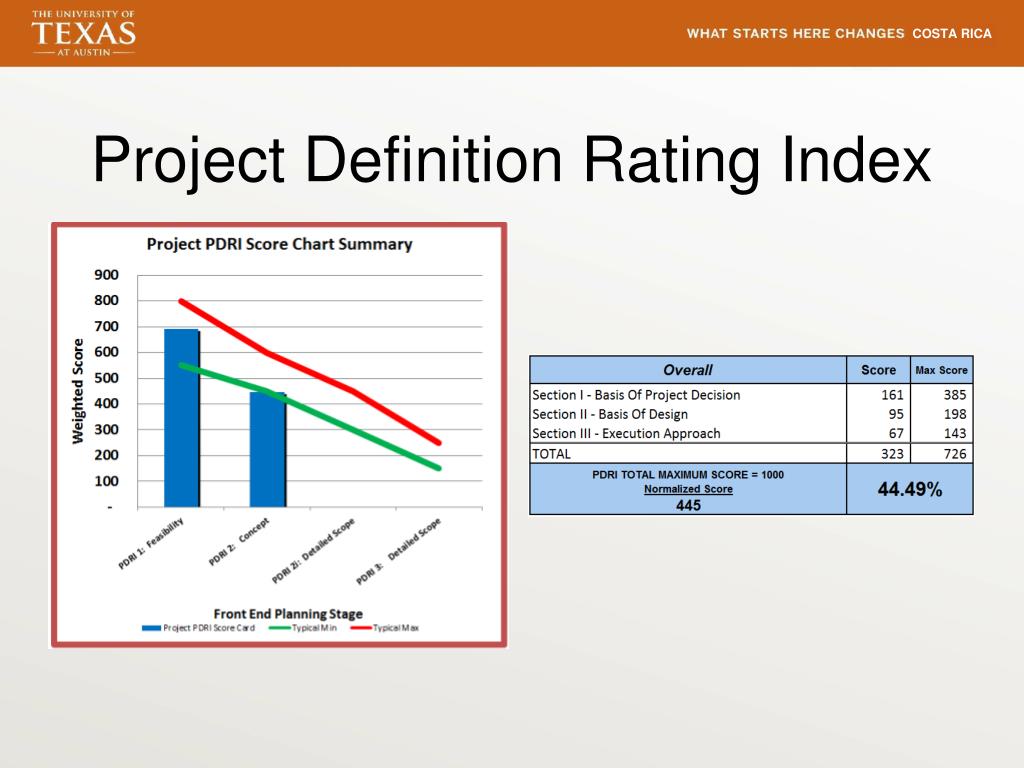
Task: Click the 'Max Score' column header
Action: pos(942,370)
